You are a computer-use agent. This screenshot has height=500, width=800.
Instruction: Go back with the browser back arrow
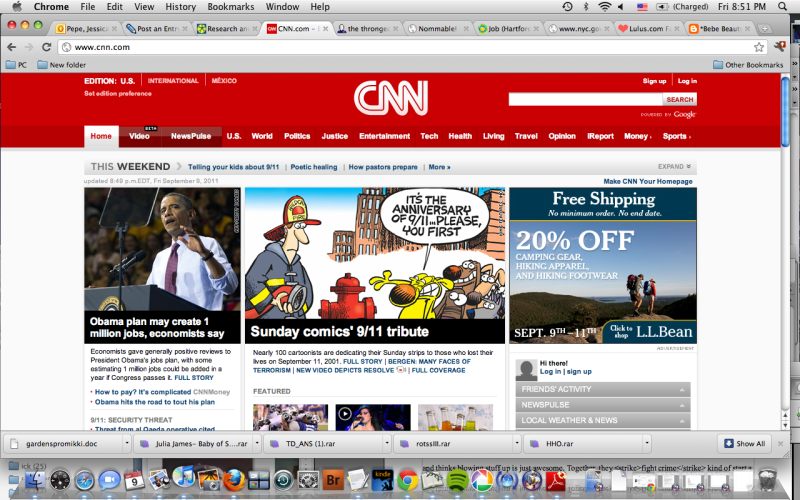pos(11,47)
